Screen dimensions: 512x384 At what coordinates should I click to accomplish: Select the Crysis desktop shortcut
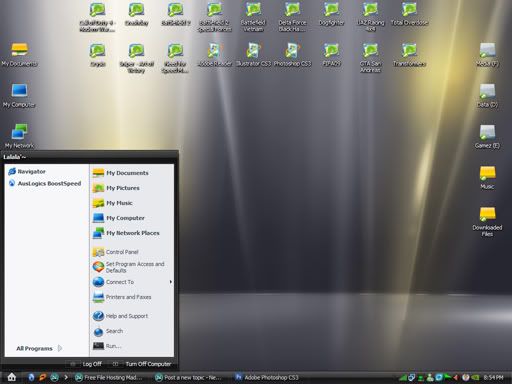coord(97,55)
